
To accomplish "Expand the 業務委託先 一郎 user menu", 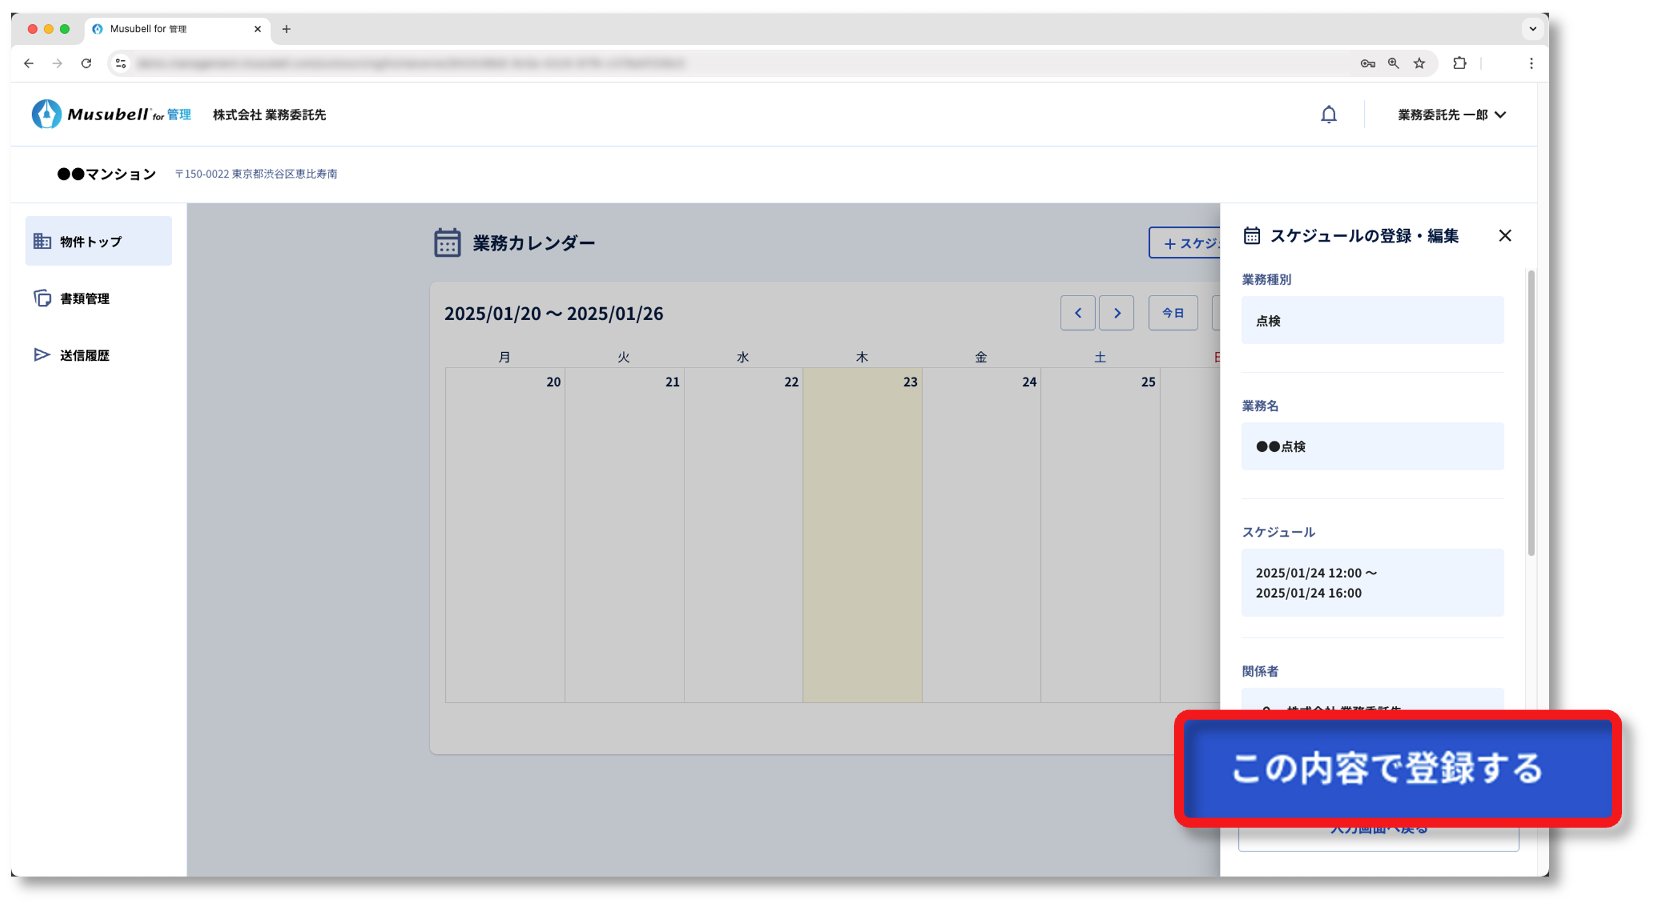I will point(1451,115).
